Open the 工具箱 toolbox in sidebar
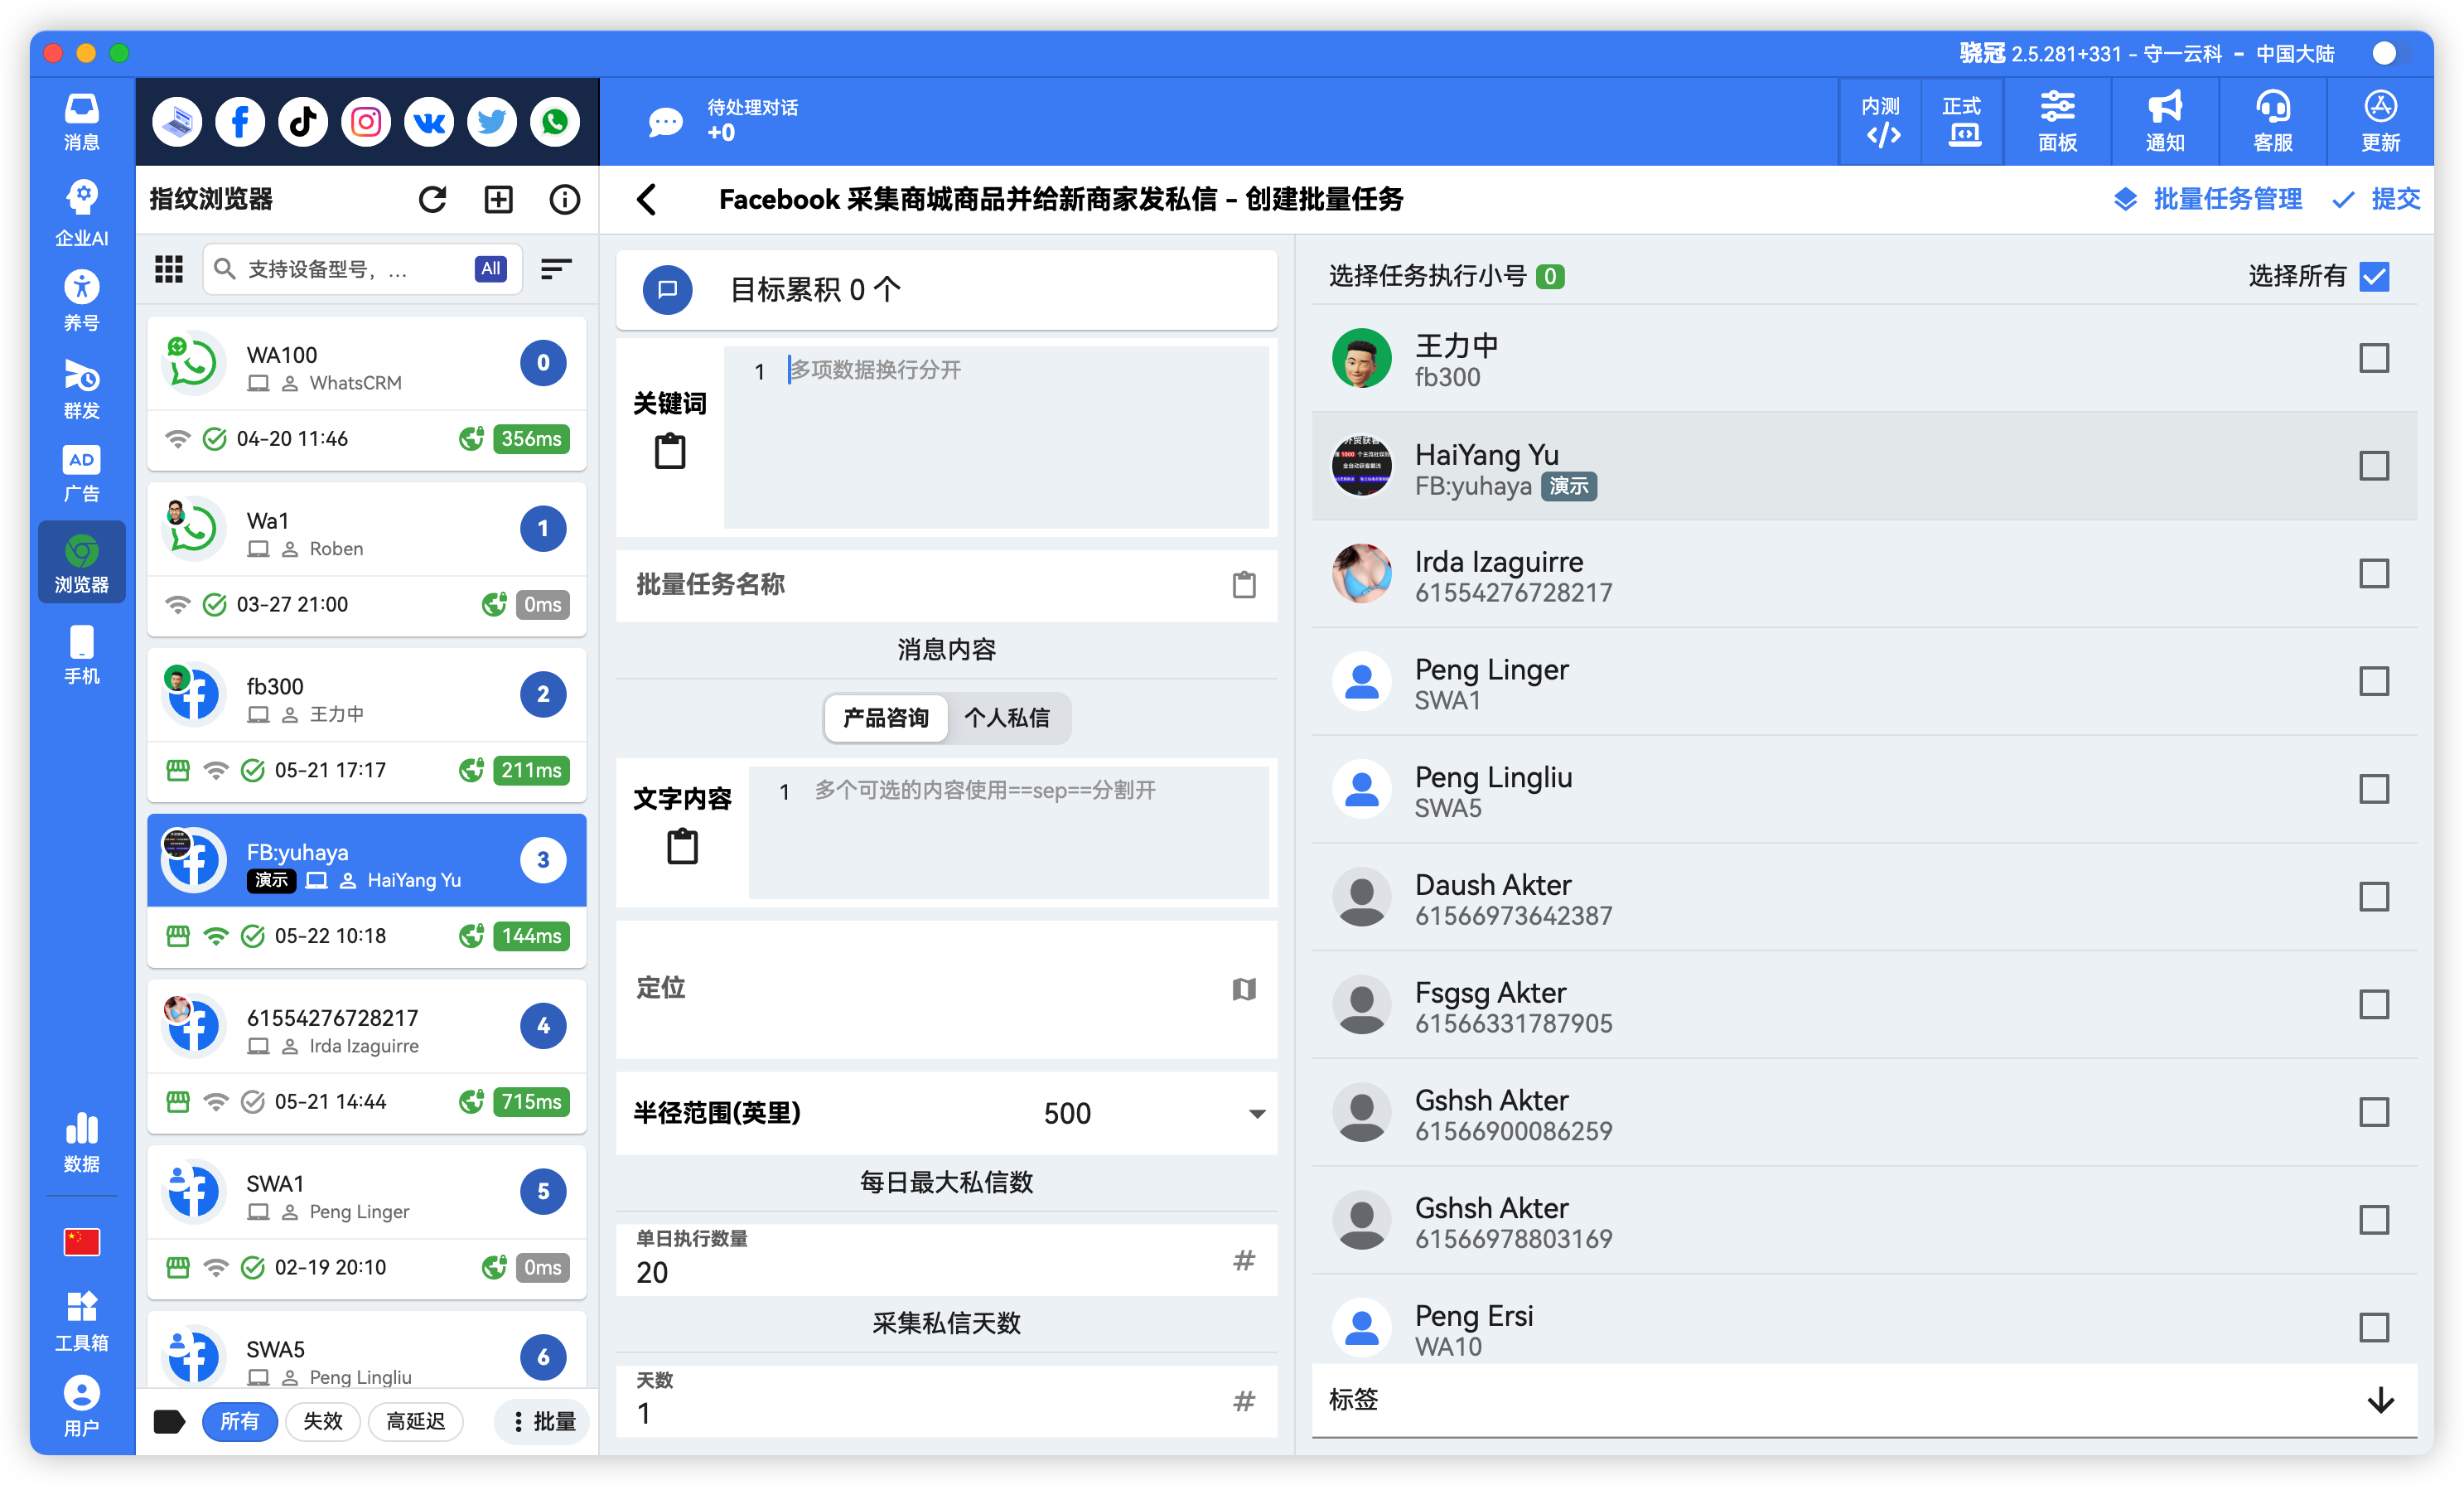 (81, 1319)
